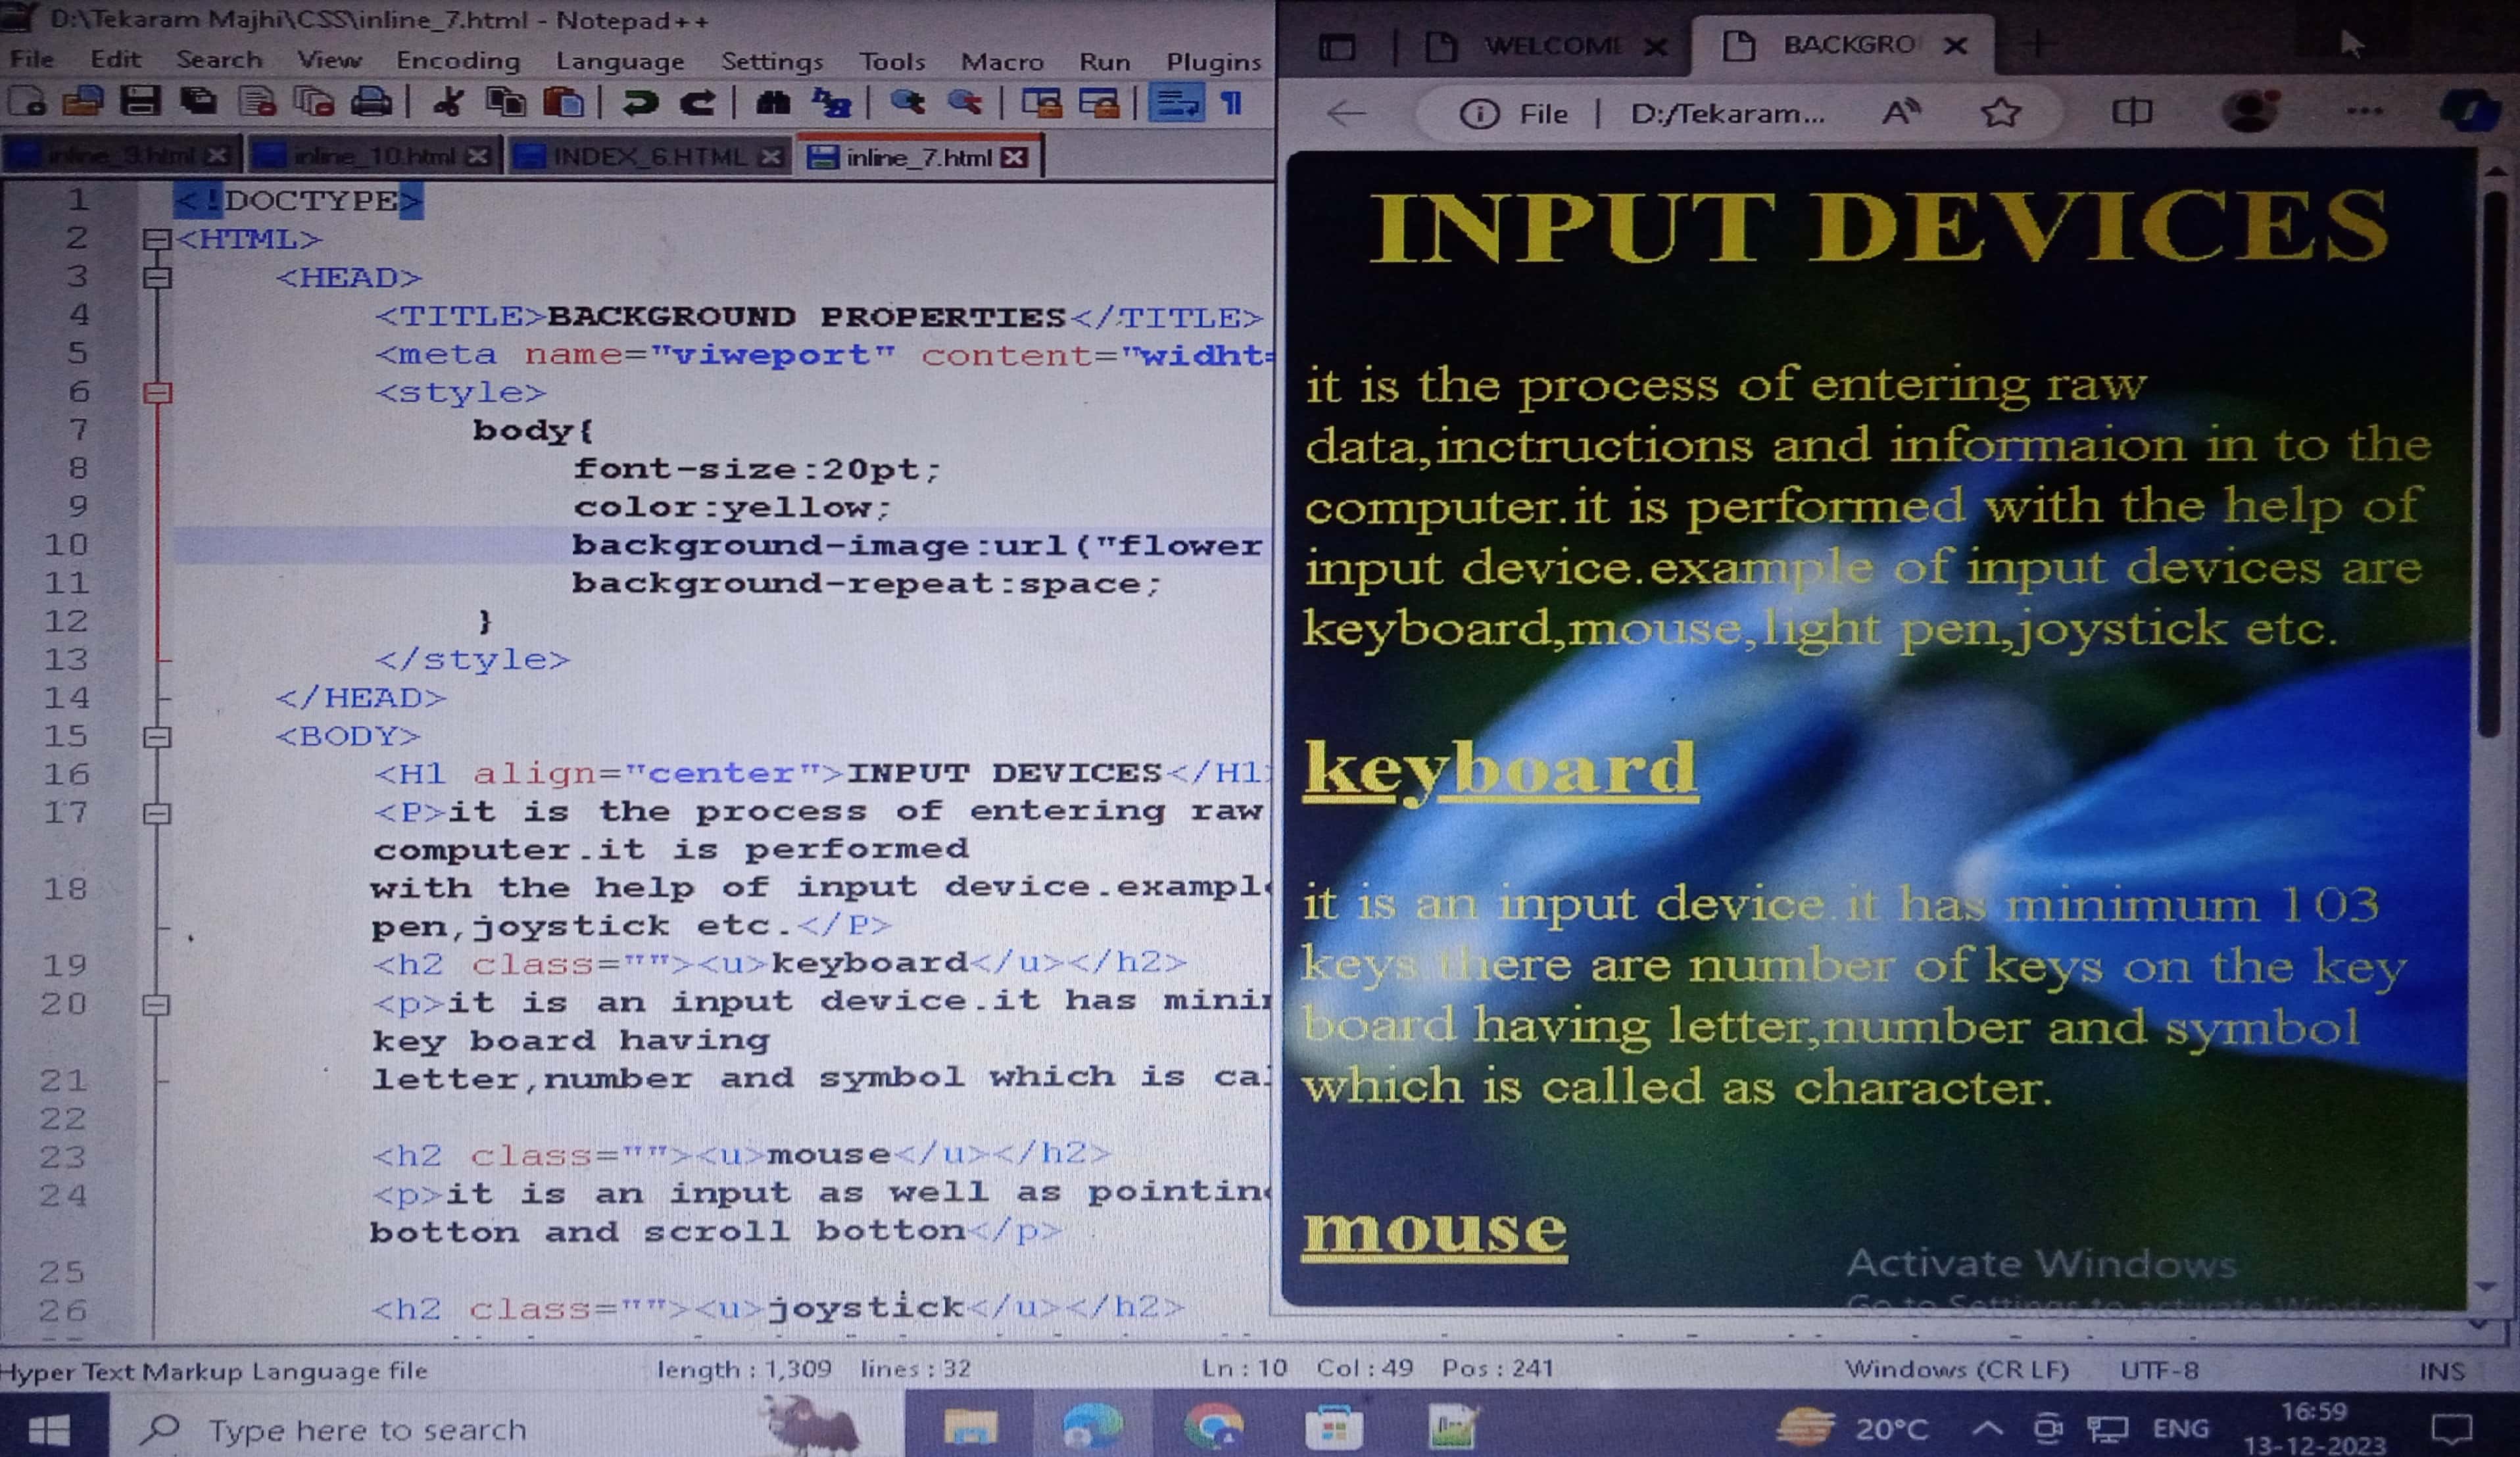Click the Zoom In magnifier icon
The height and width of the screenshot is (1457, 2520).
pyautogui.click(x=907, y=102)
